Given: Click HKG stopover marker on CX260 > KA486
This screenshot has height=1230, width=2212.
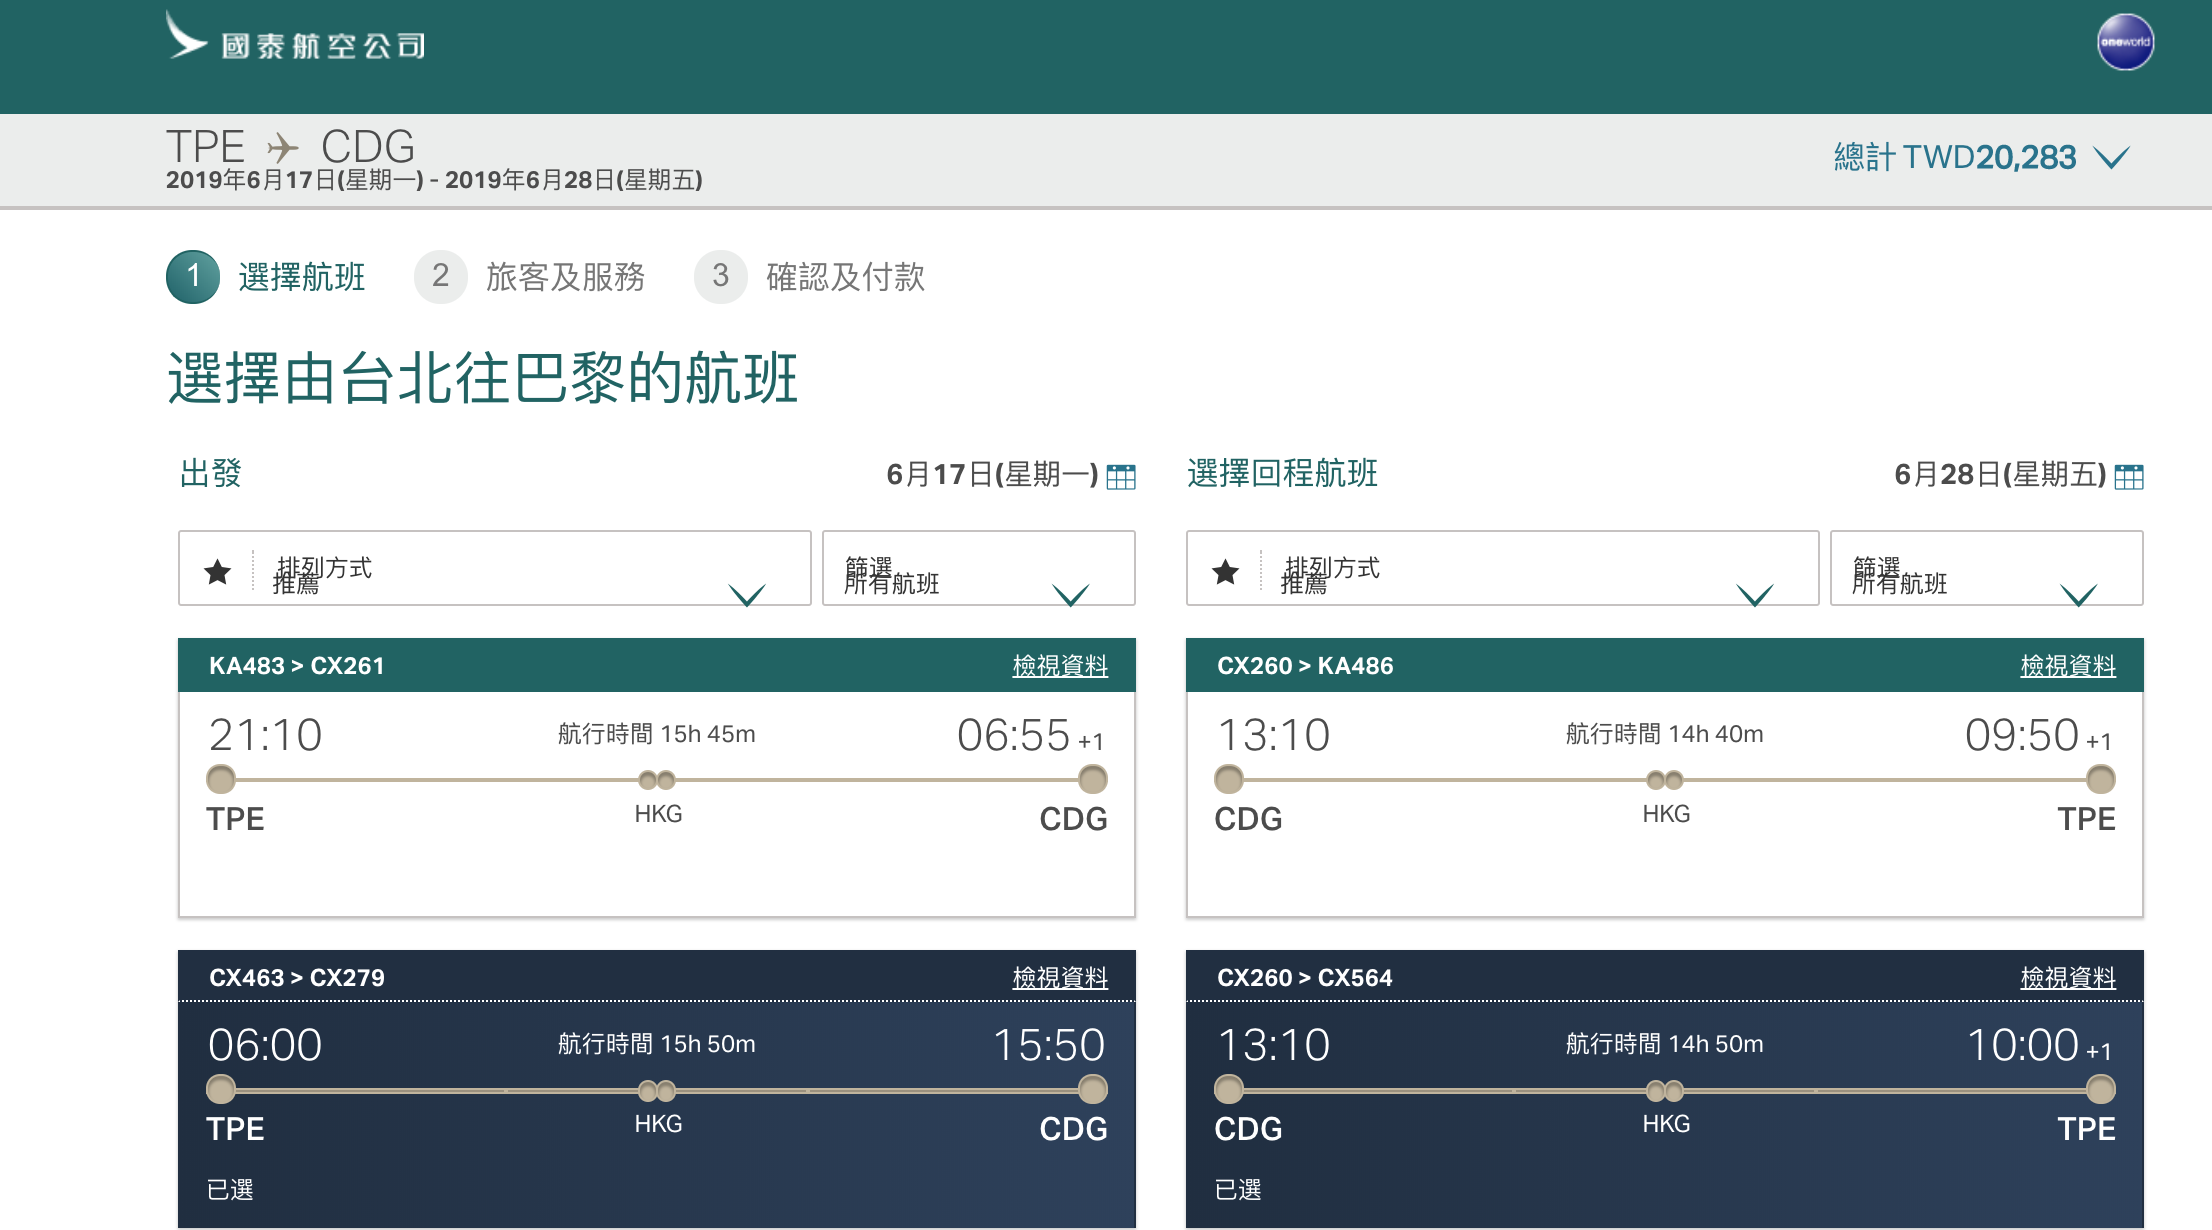Looking at the screenshot, I should pos(1665,780).
